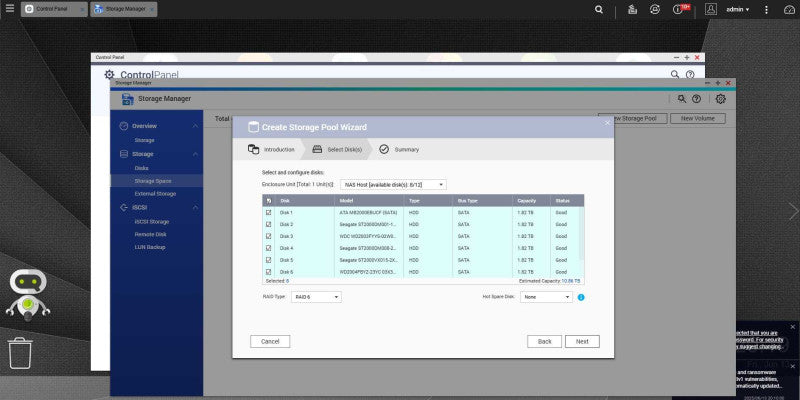Open the main hamburger menu
This screenshot has width=800, height=400.
(x=10, y=9)
